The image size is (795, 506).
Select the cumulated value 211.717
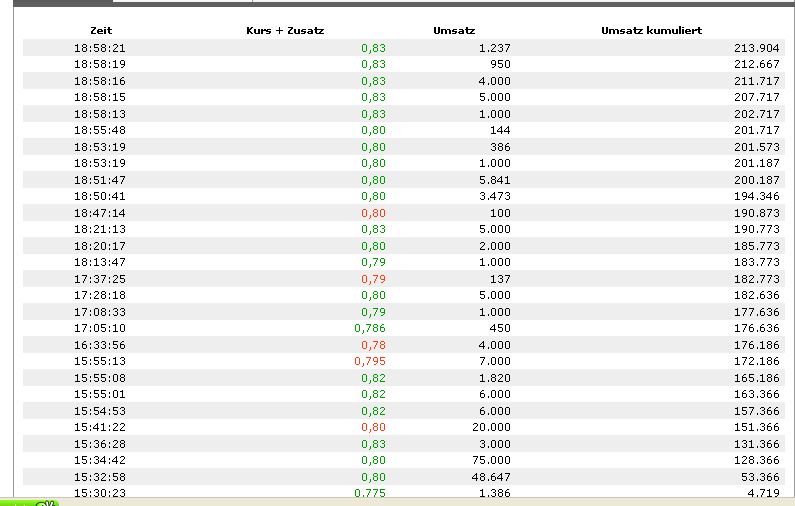point(756,81)
